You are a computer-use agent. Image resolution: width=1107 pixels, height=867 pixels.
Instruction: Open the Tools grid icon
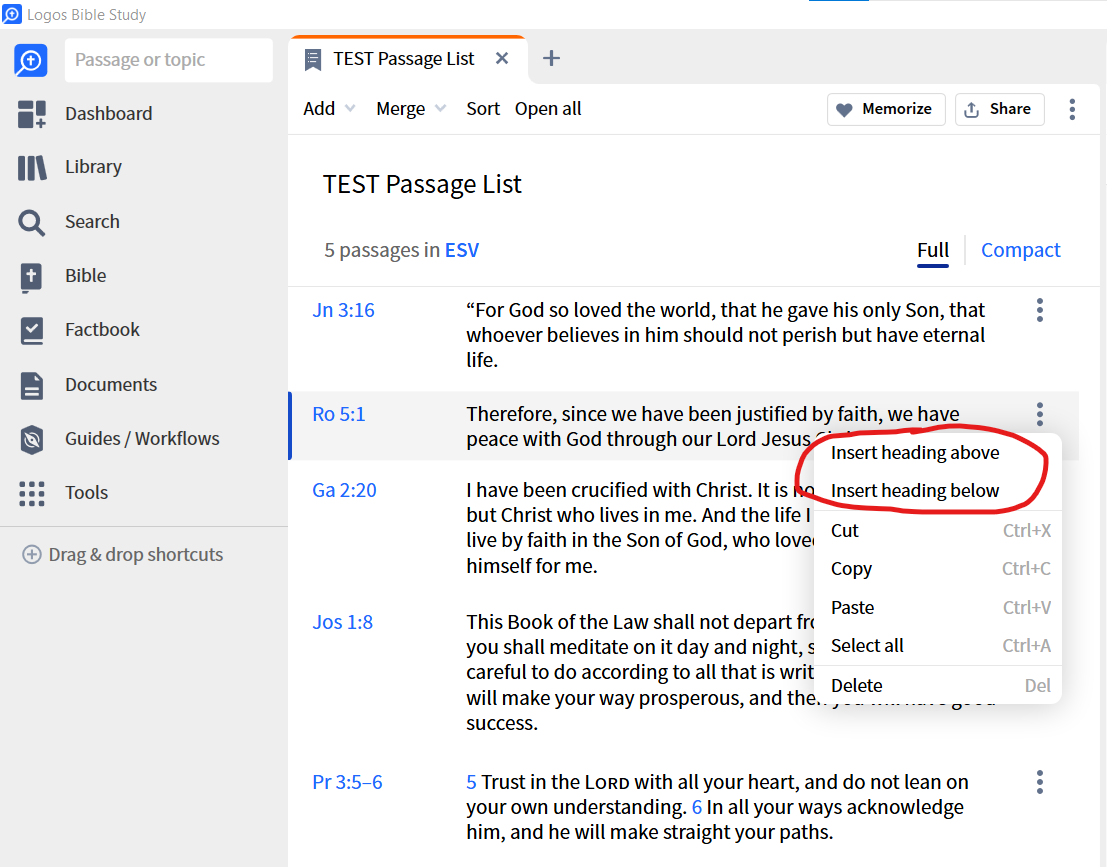pyautogui.click(x=32, y=494)
